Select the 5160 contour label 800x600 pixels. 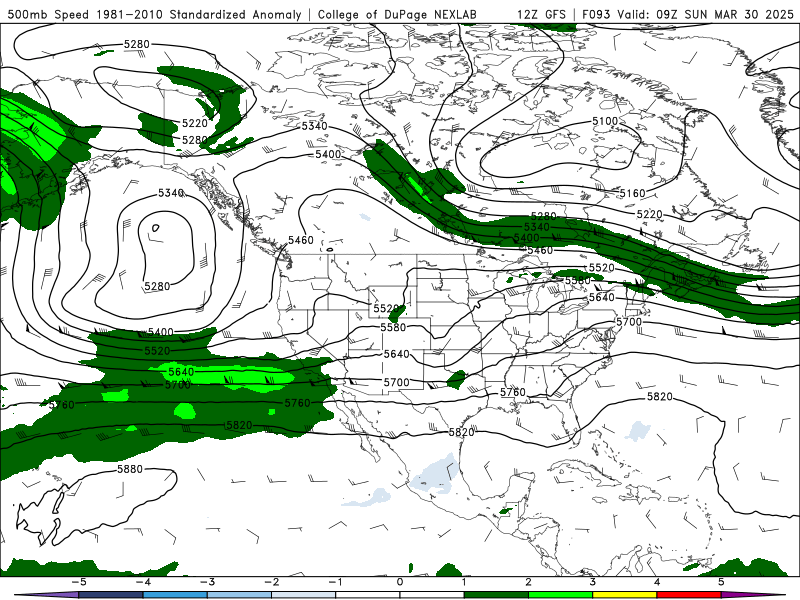[x=632, y=193]
